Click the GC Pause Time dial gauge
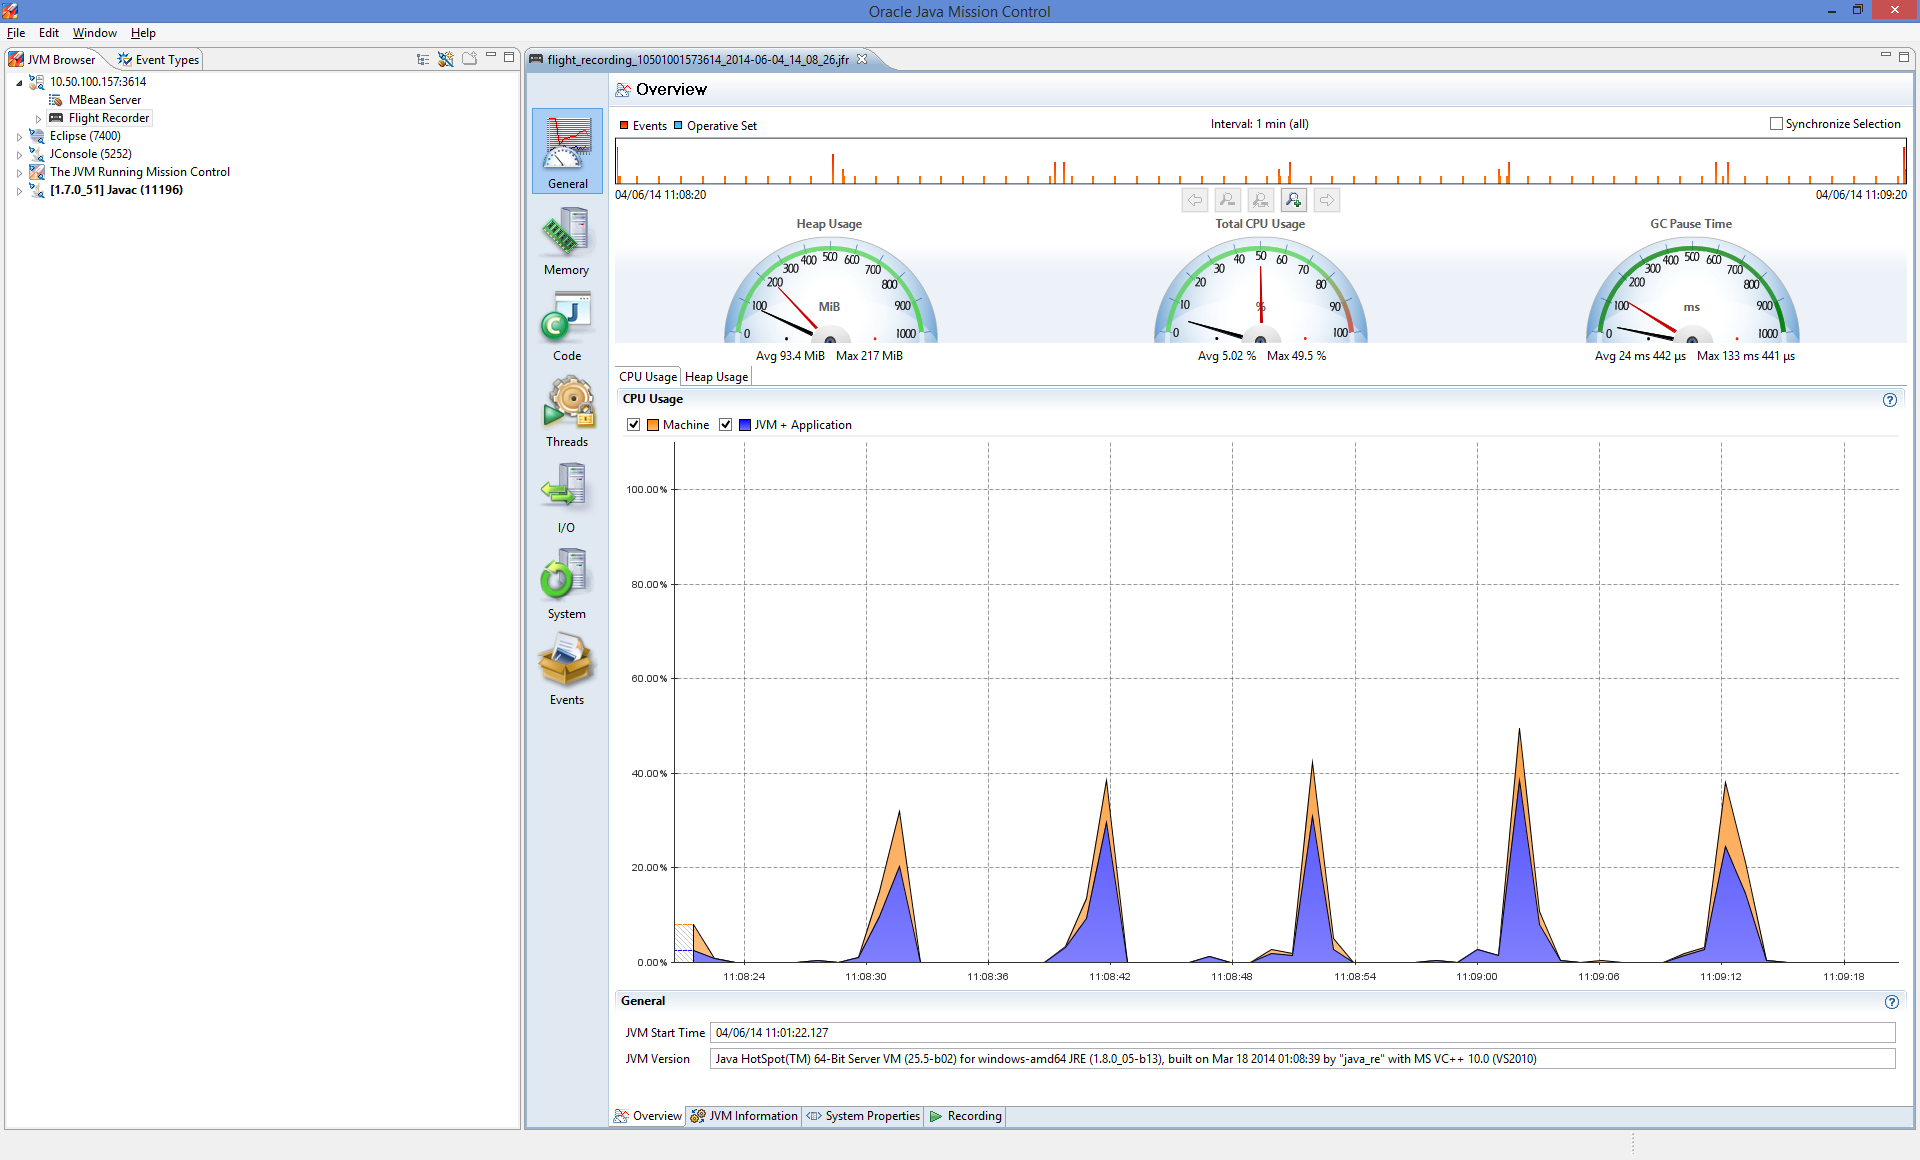This screenshot has height=1160, width=1920. 1692,291
